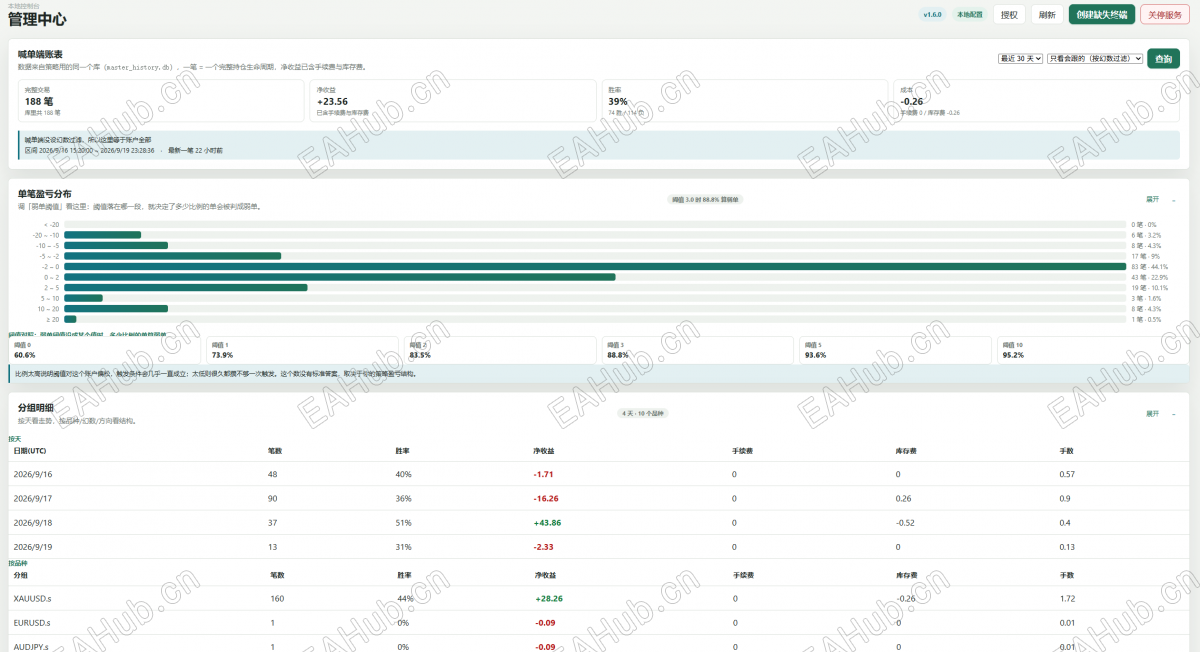Click the 刷新 refresh button
1200x652 pixels.
1047,15
